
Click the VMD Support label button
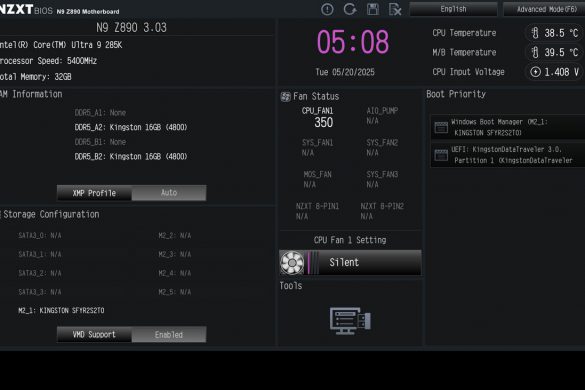[x=94, y=334]
